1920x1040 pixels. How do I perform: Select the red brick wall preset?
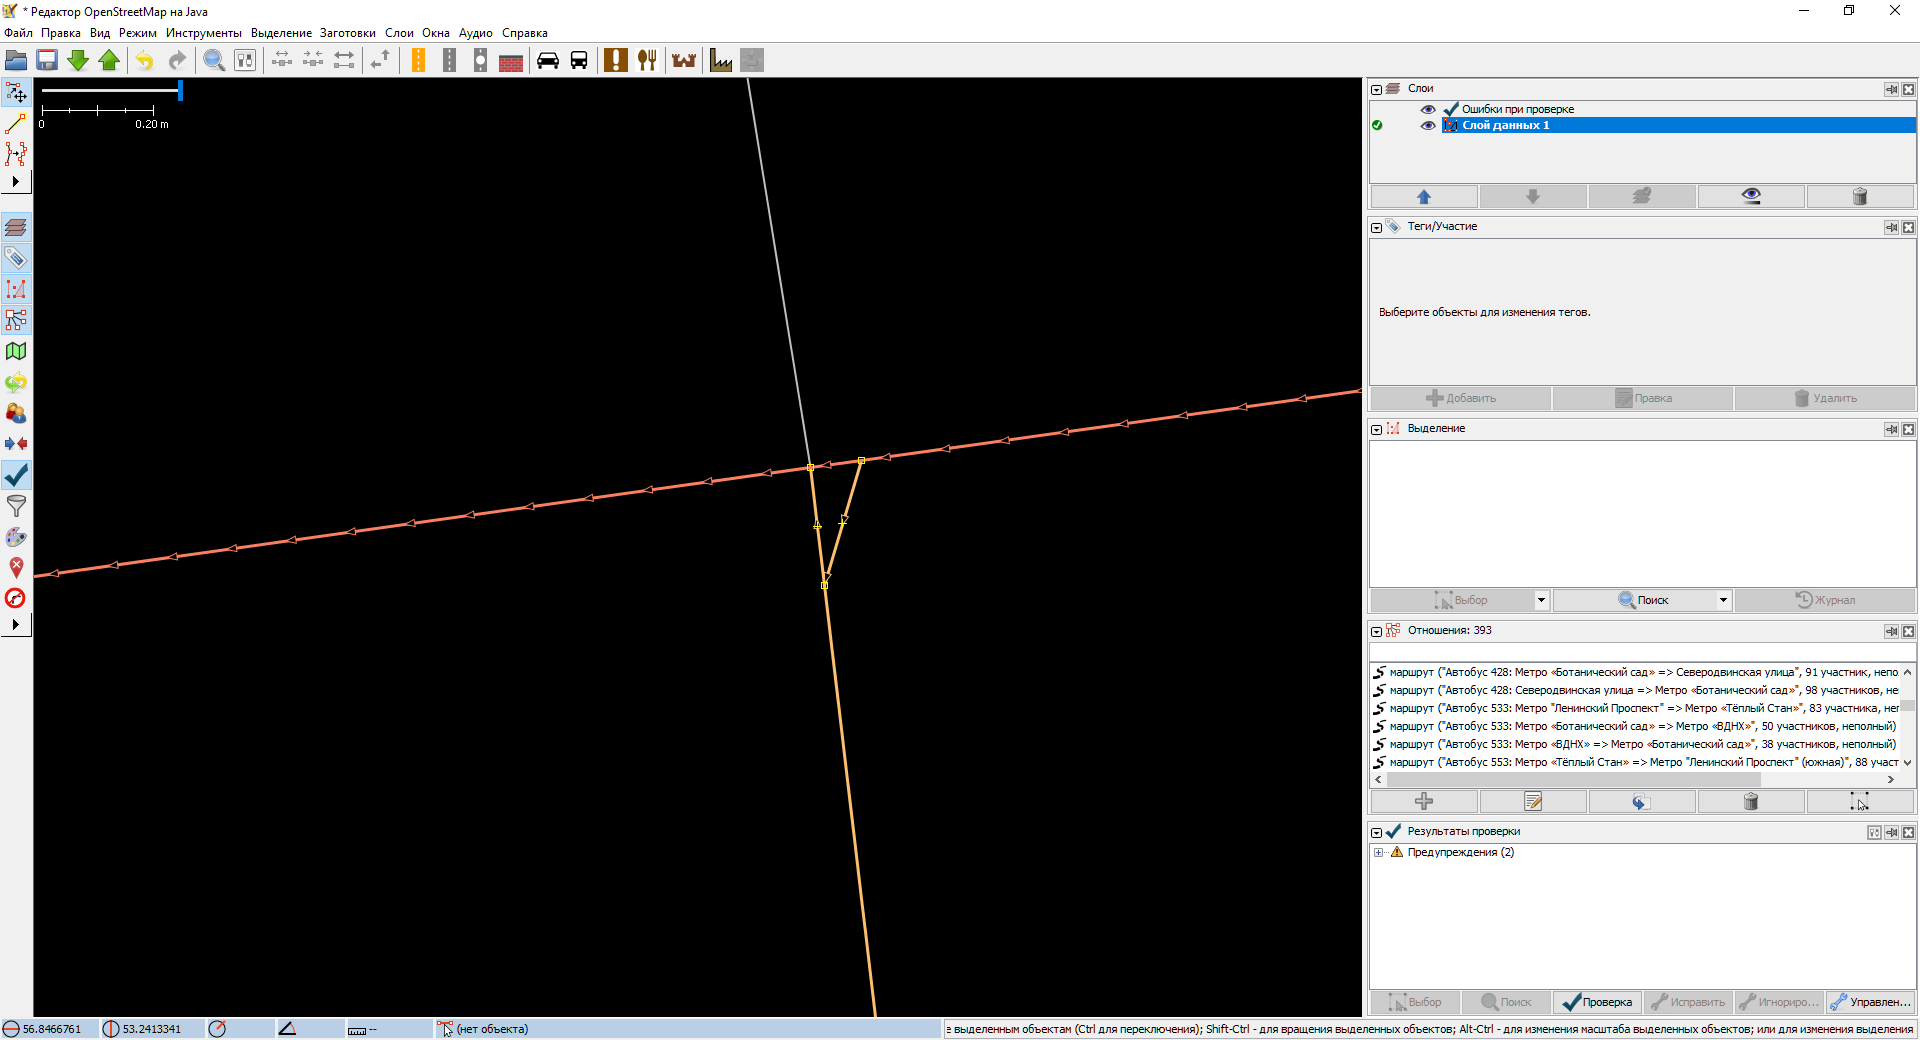(511, 60)
